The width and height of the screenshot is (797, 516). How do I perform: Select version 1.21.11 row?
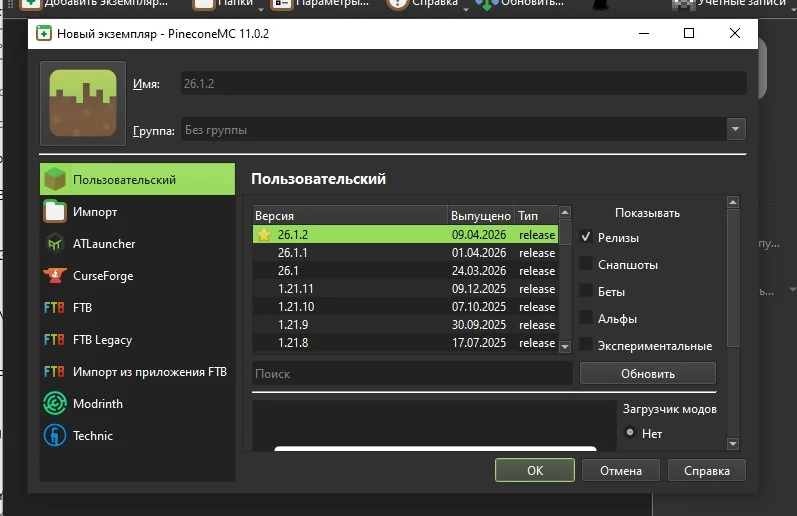[405, 289]
